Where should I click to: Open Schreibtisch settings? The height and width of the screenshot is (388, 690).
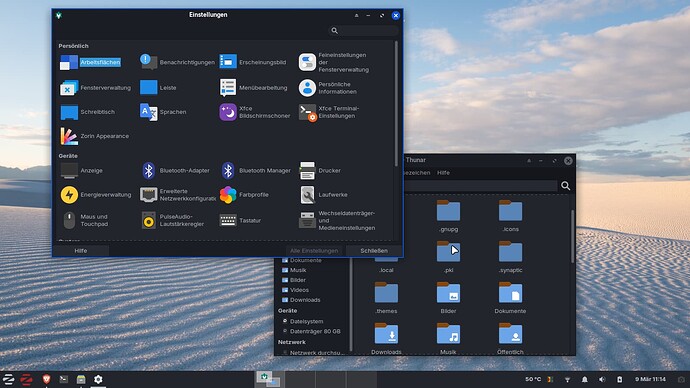(x=87, y=112)
